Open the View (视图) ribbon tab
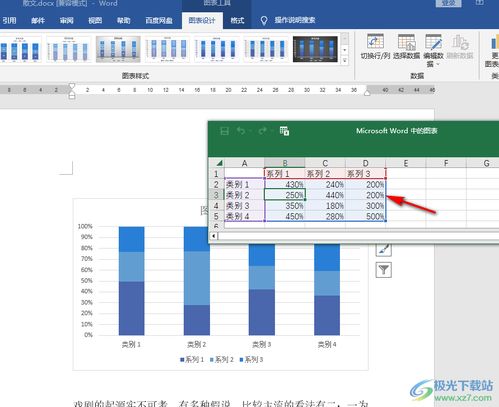 (x=95, y=21)
